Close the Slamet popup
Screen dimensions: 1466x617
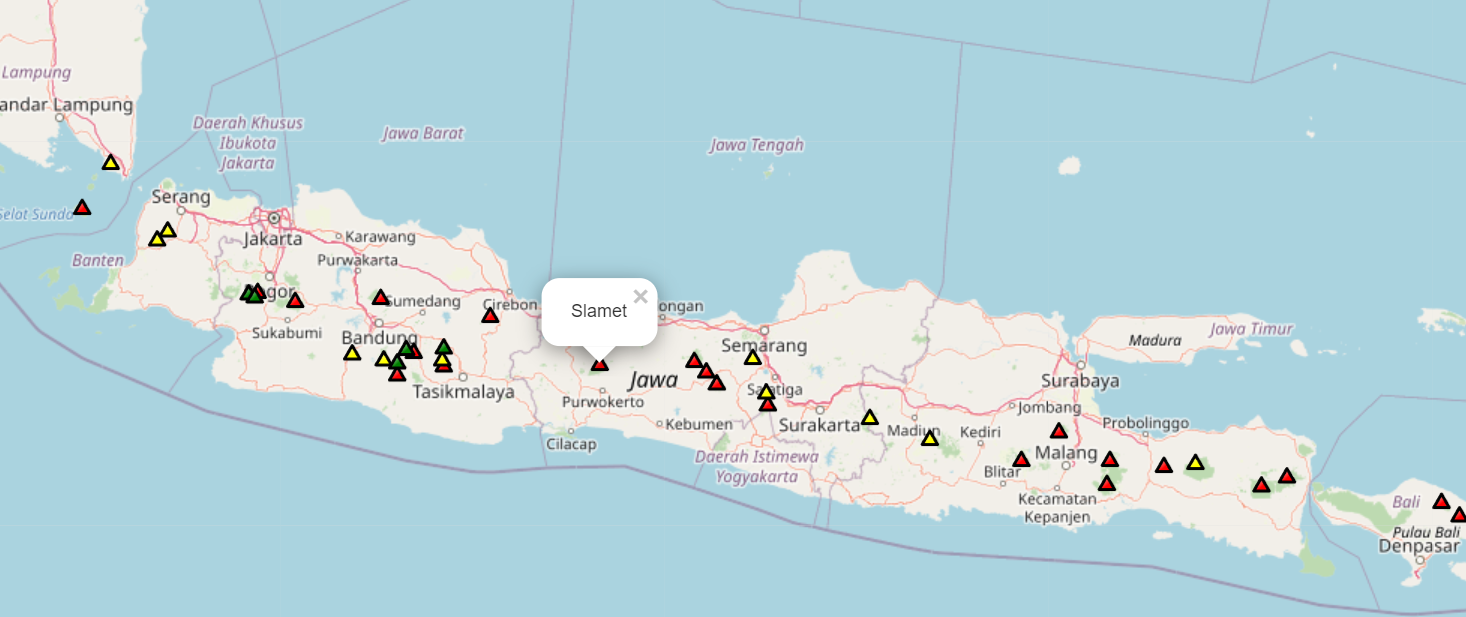pos(641,296)
